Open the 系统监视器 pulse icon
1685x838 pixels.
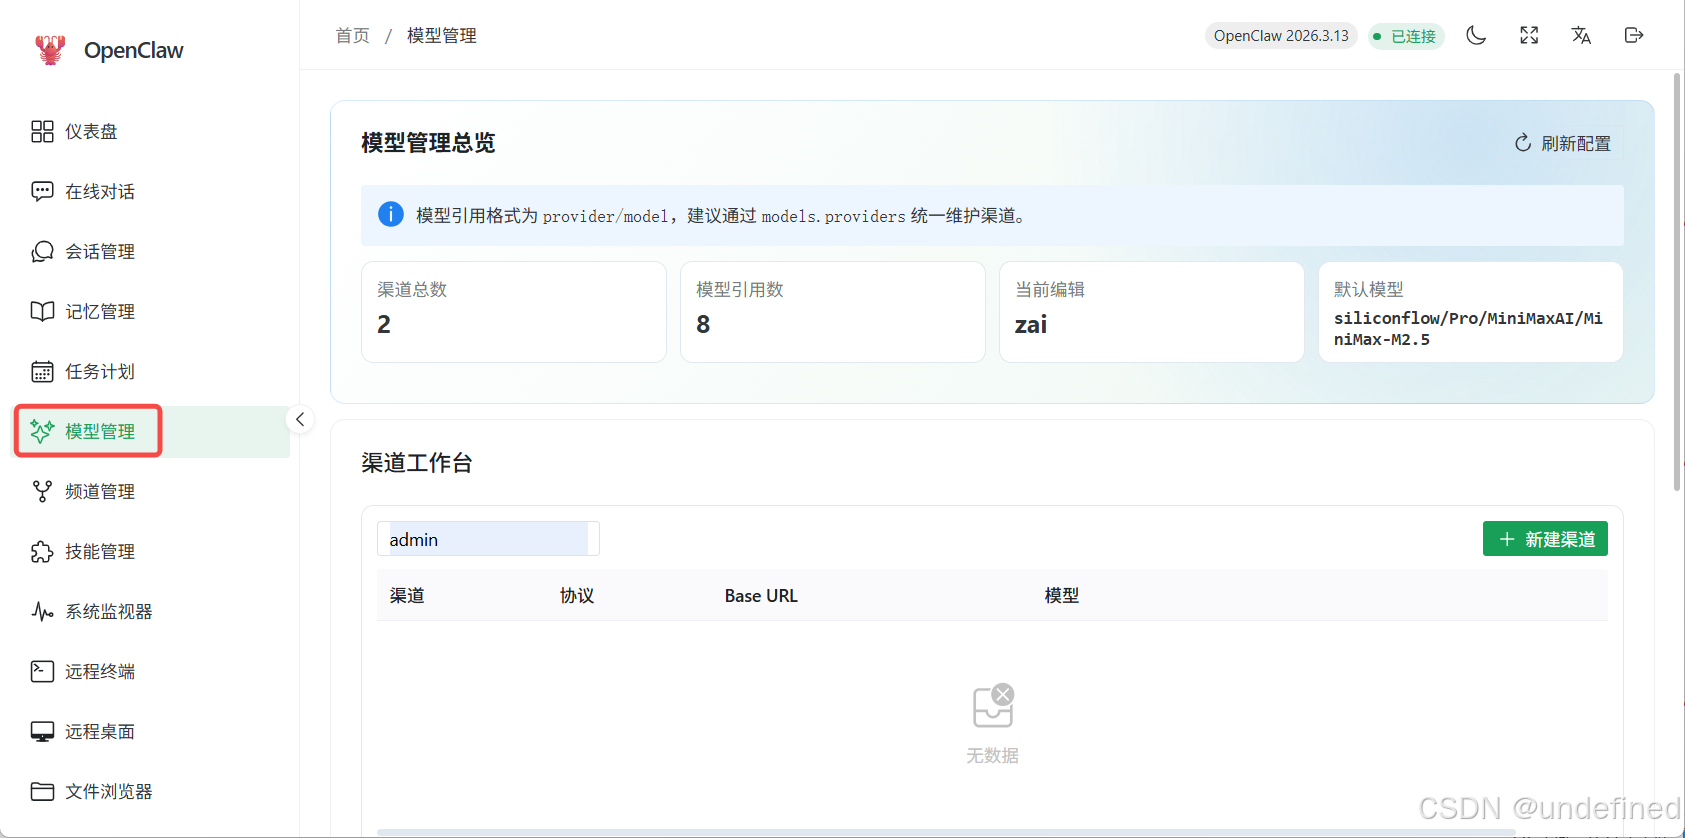(42, 611)
